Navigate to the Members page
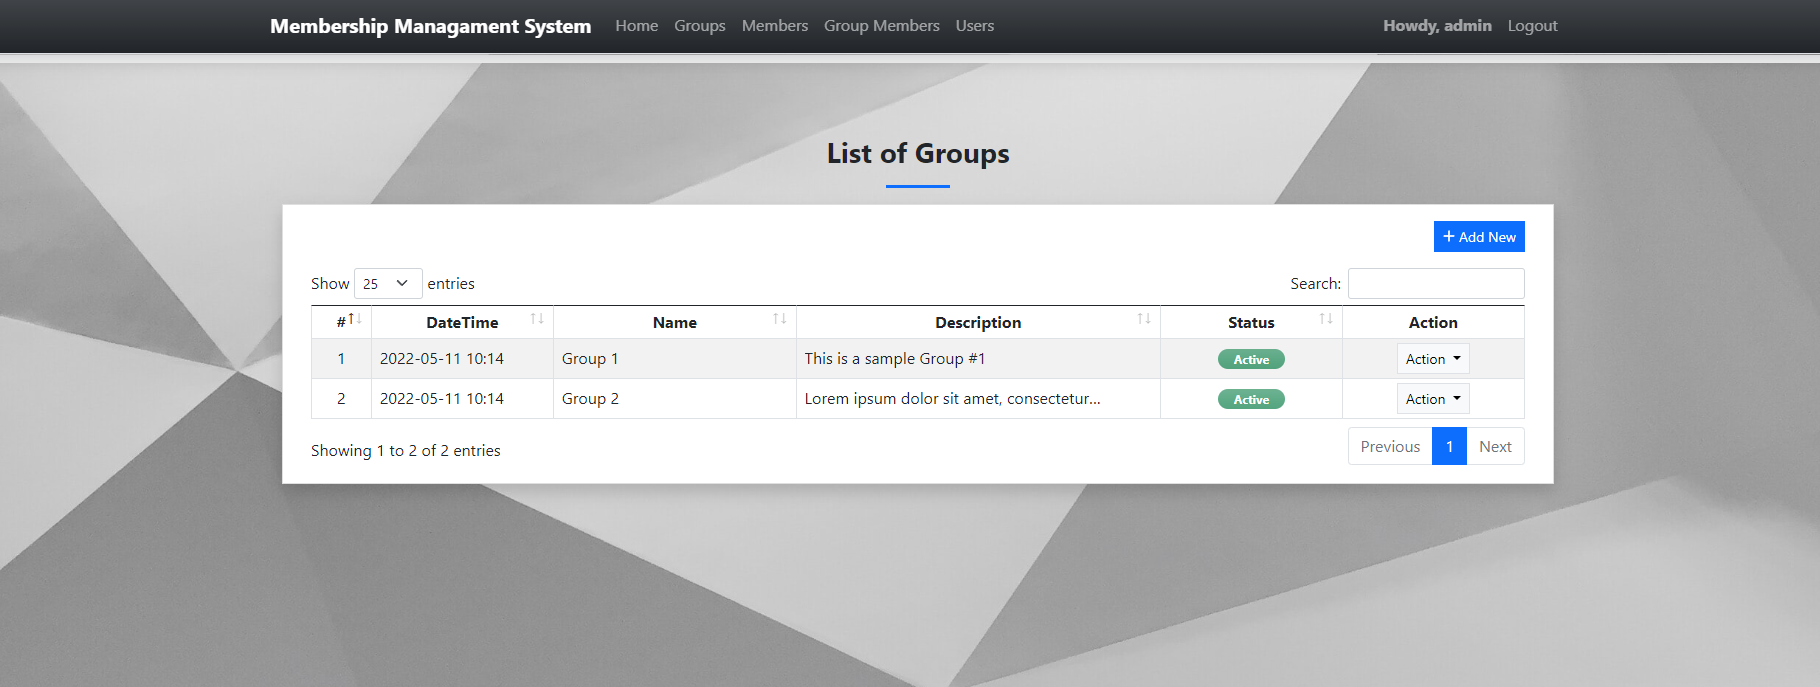Viewport: 1820px width, 687px height. [774, 26]
